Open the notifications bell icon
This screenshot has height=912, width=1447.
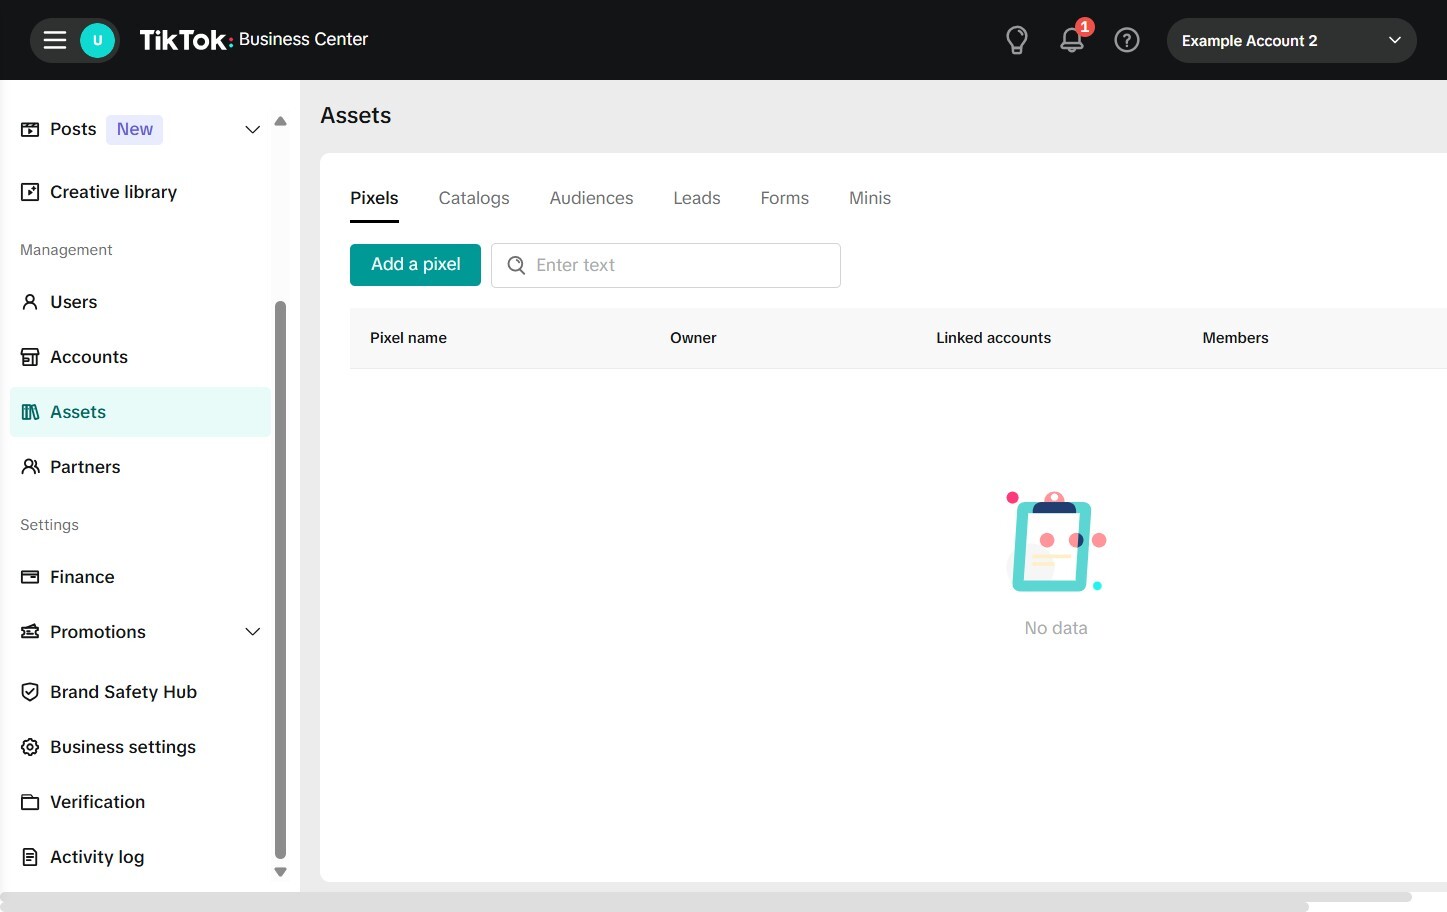tap(1071, 40)
